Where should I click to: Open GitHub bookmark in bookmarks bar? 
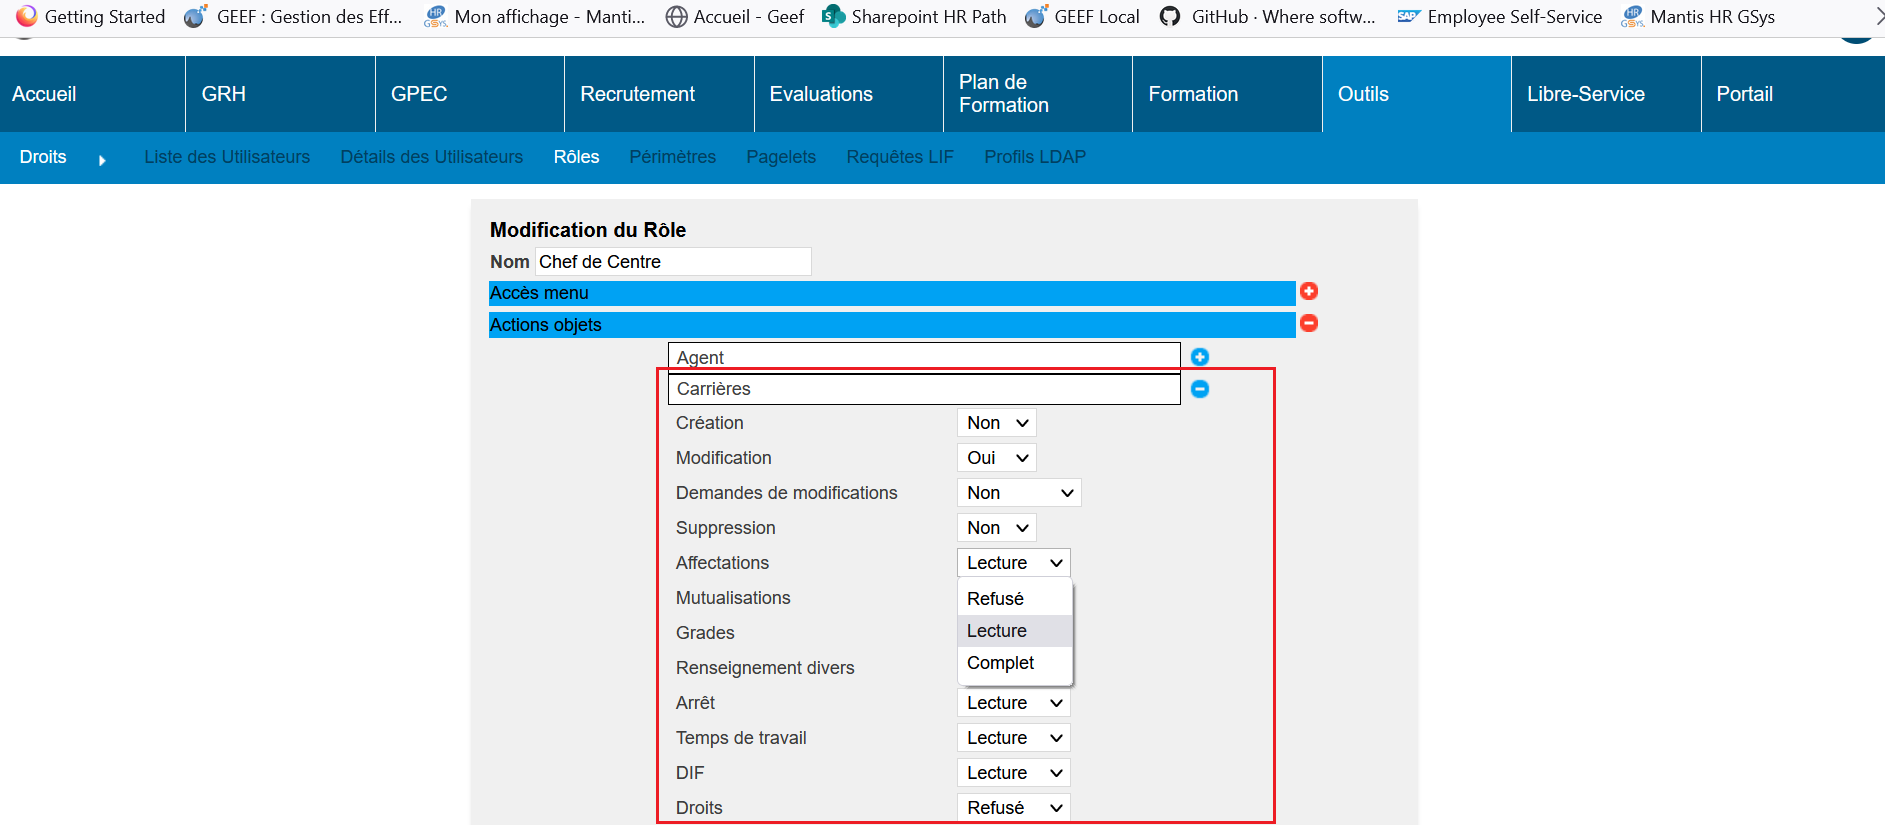click(x=1267, y=17)
